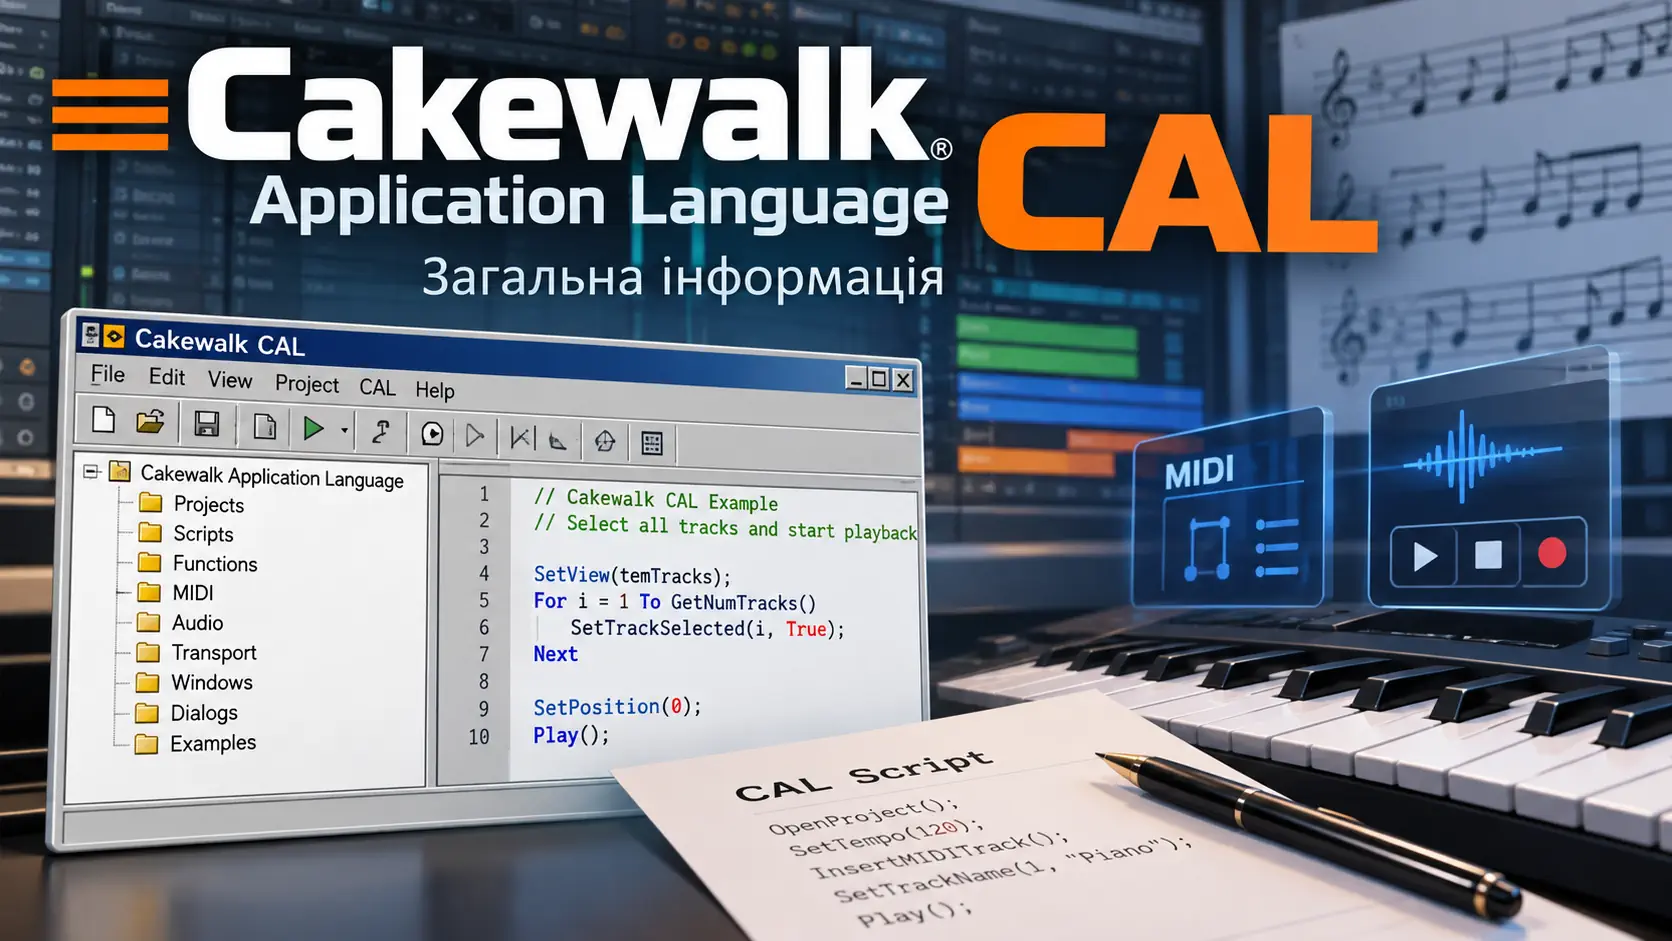
Task: Open the CAL menu
Action: (x=377, y=387)
